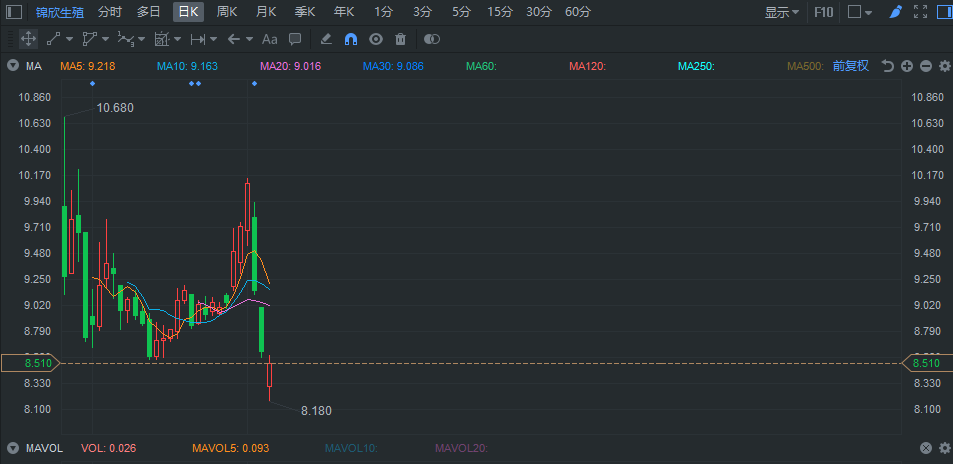
Task: Open the range interval tool dropdown
Action: click(213, 39)
